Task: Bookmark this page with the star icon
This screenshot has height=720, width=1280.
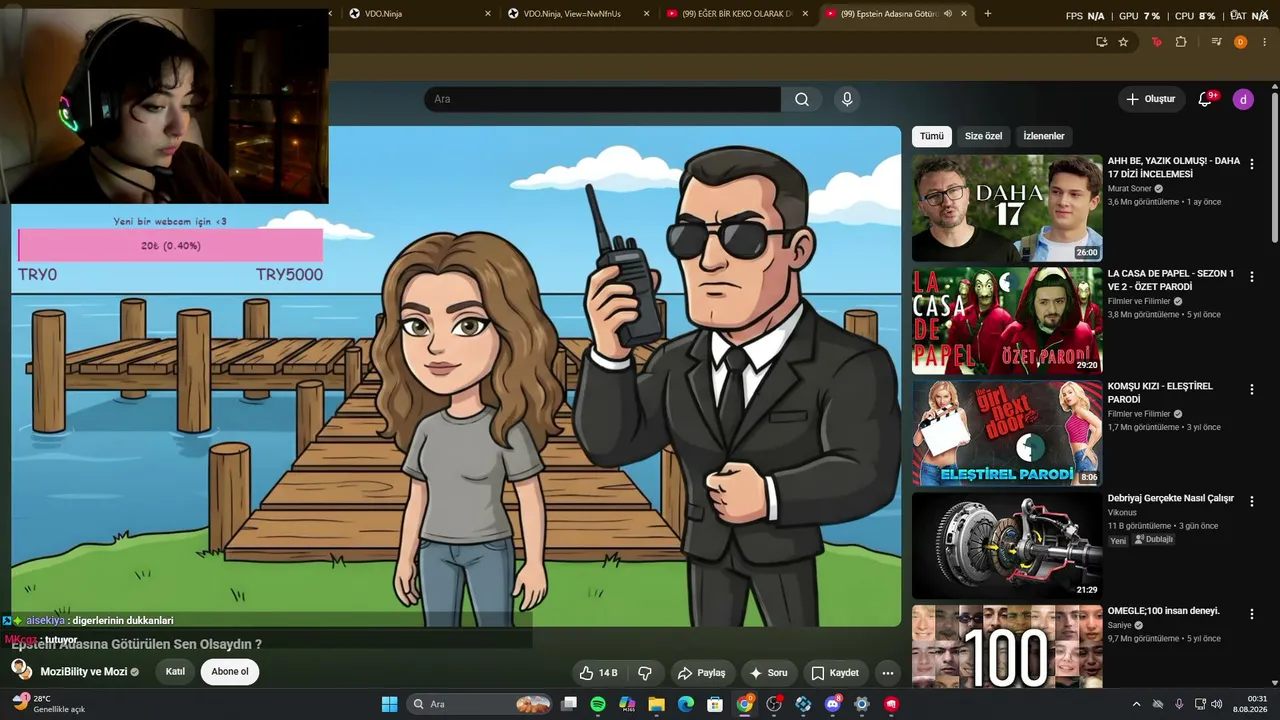Action: [x=1123, y=42]
